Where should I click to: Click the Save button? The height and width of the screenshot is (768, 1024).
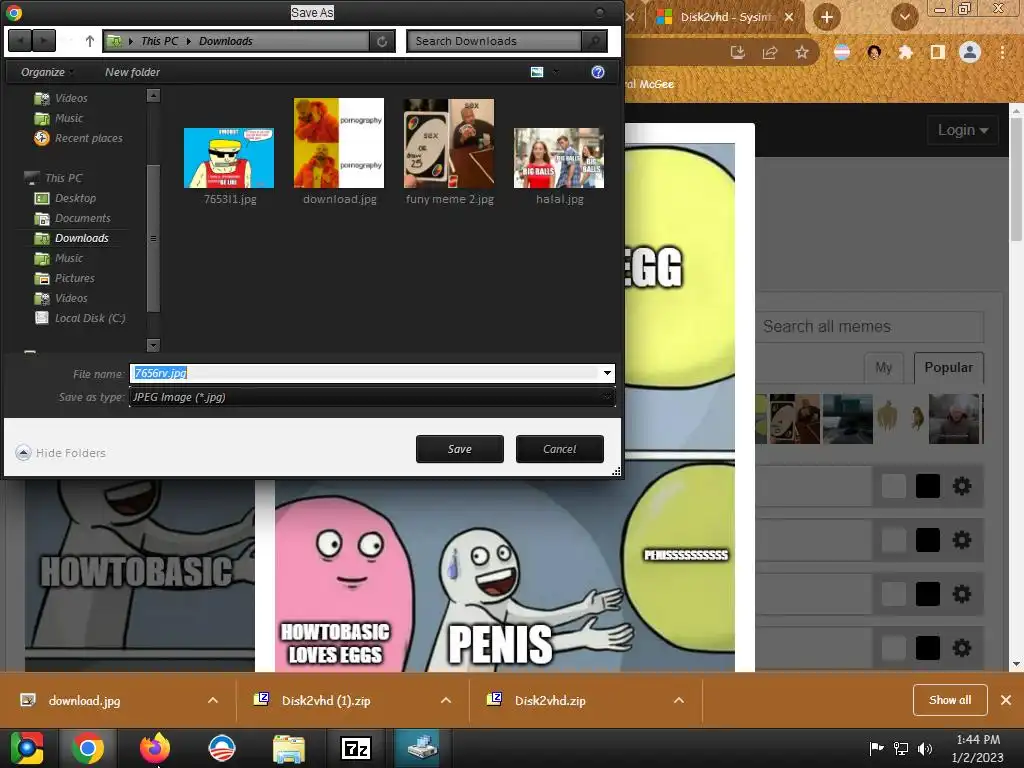460,449
